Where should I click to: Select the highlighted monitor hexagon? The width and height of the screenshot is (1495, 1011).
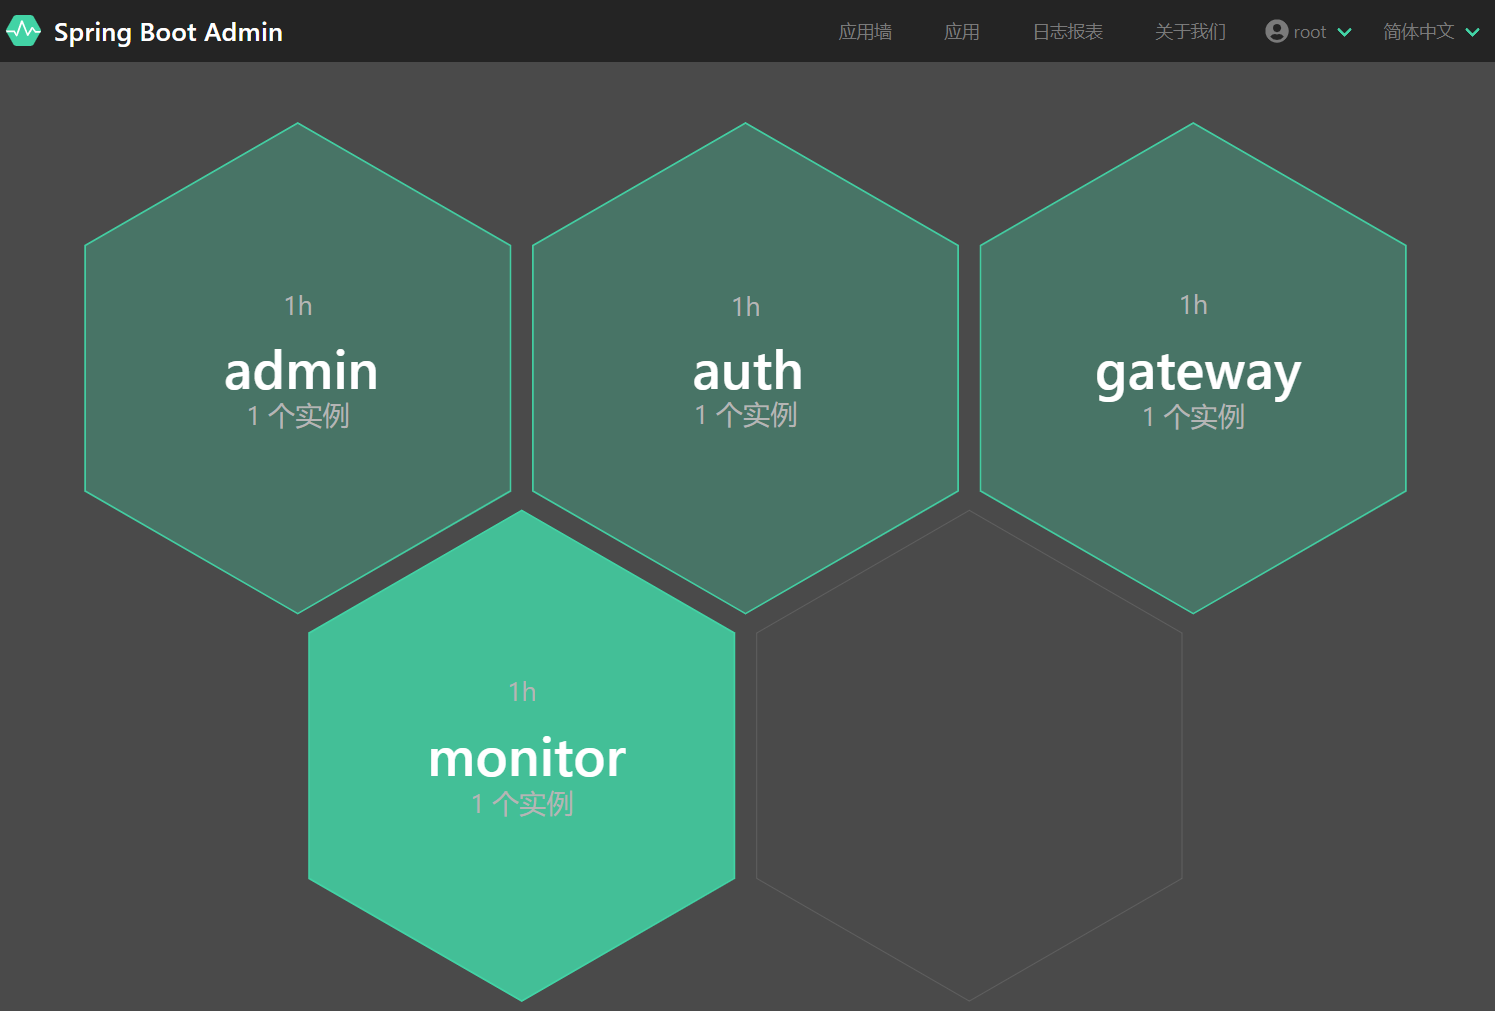click(x=522, y=757)
